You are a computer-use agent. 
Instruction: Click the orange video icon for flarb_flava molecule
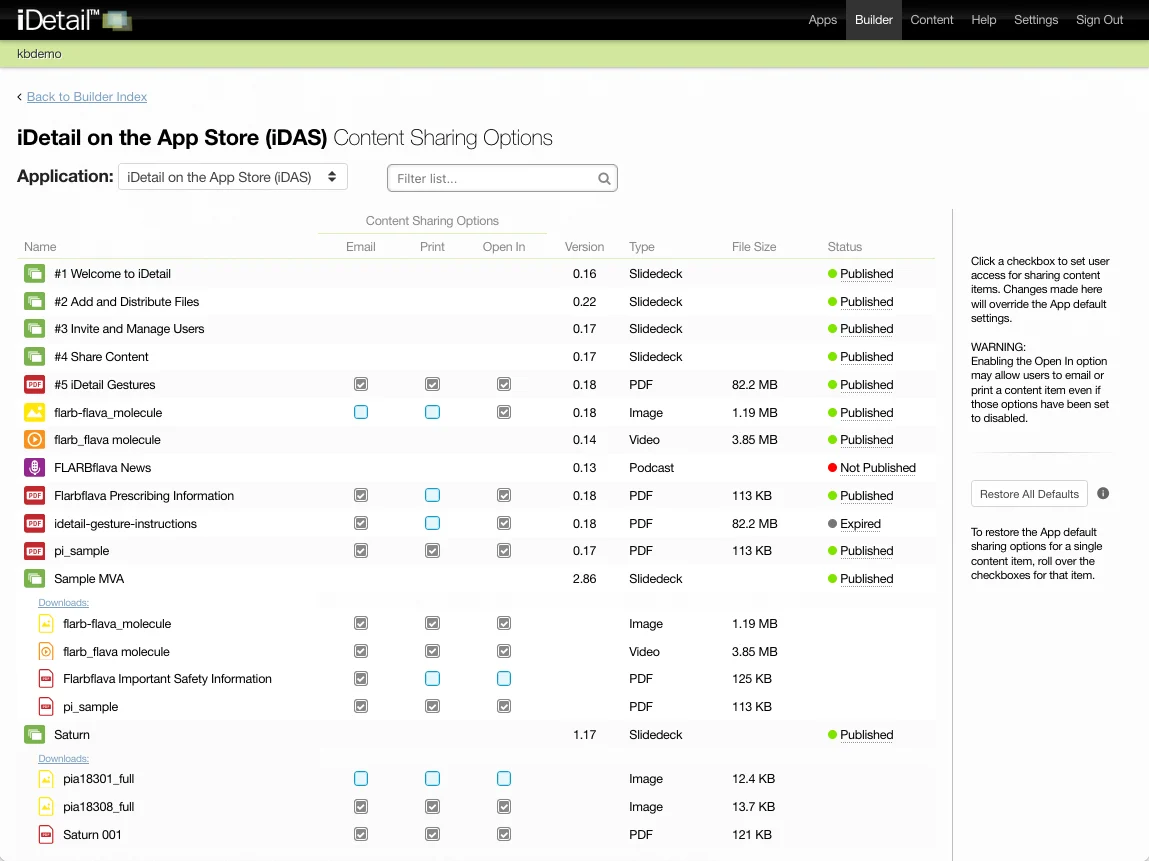click(x=35, y=440)
